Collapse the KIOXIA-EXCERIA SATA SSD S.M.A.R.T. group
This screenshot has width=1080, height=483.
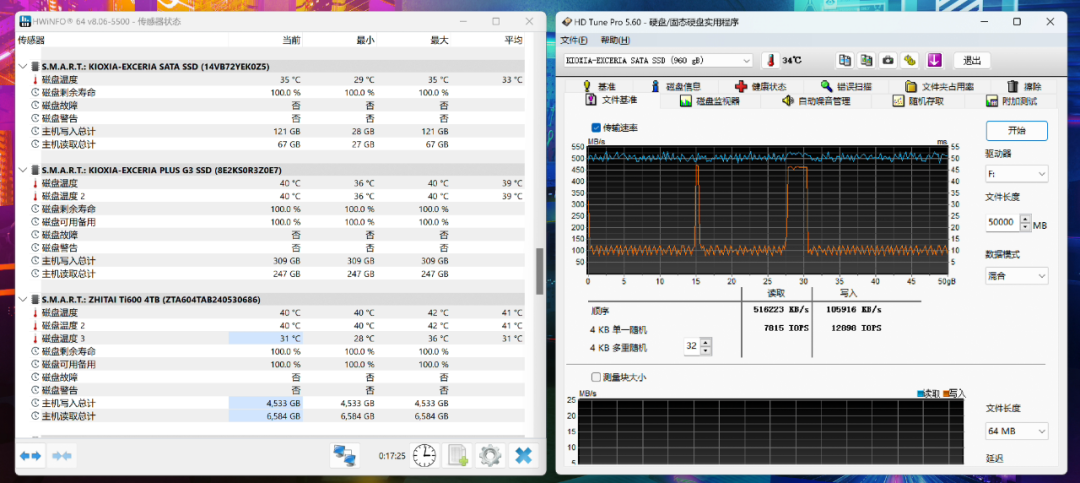(23, 67)
